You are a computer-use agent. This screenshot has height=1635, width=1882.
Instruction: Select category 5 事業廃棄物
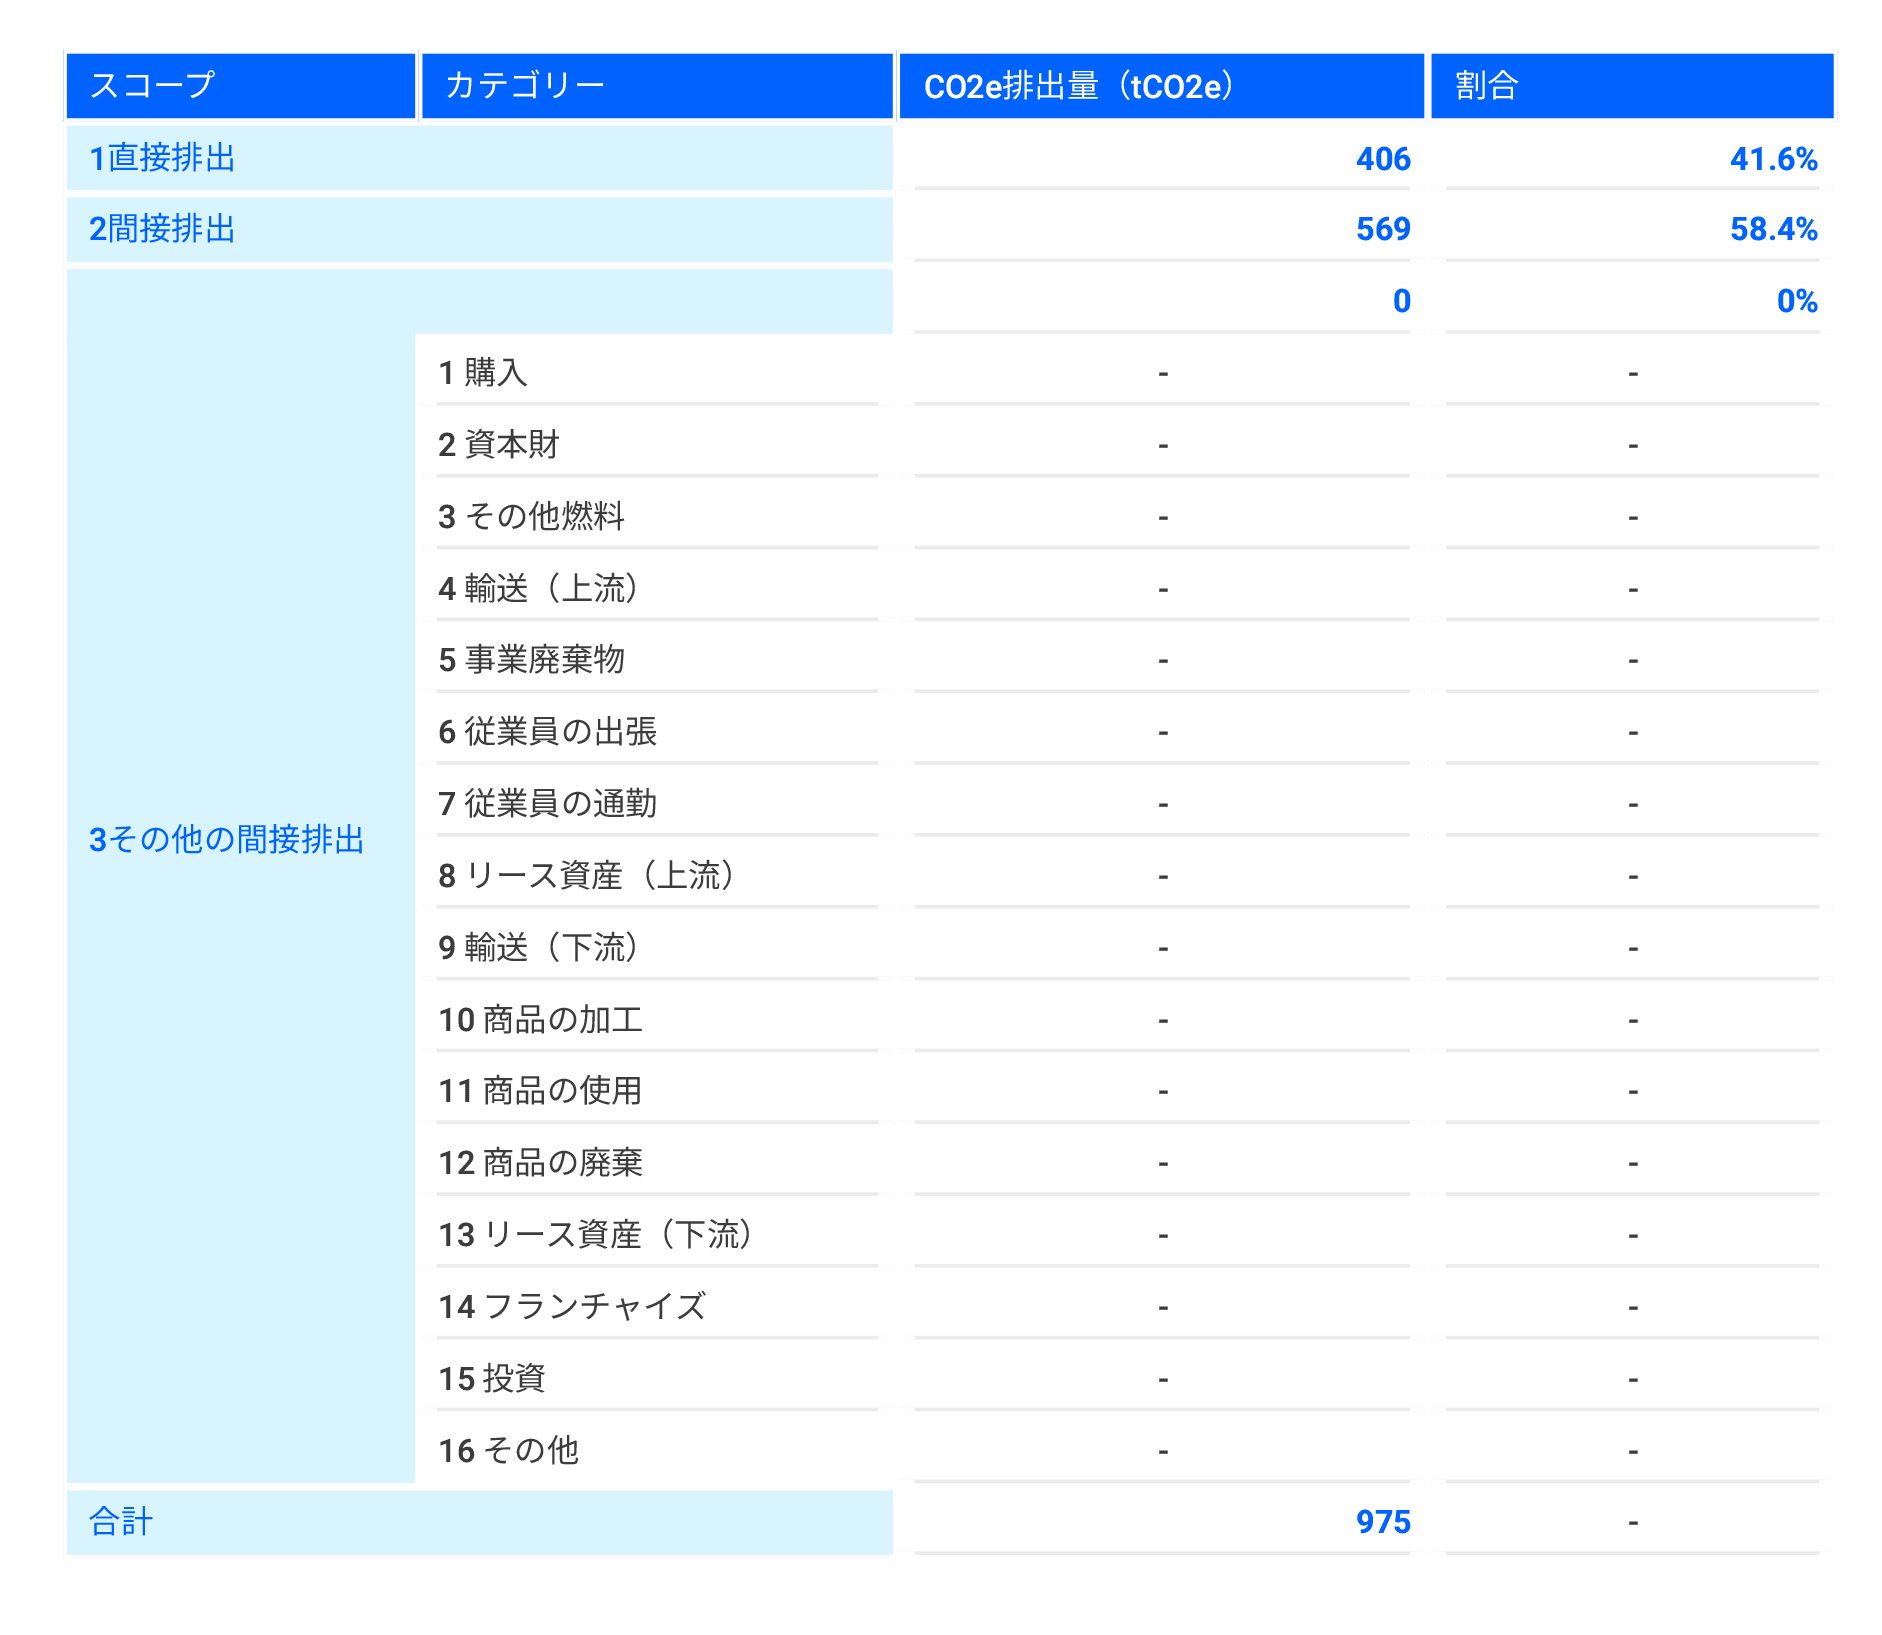pos(532,660)
